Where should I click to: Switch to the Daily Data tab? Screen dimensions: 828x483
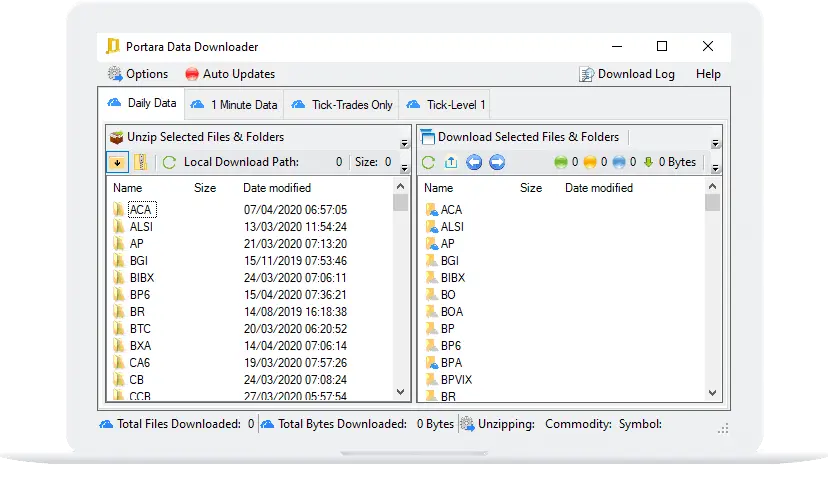(x=142, y=103)
